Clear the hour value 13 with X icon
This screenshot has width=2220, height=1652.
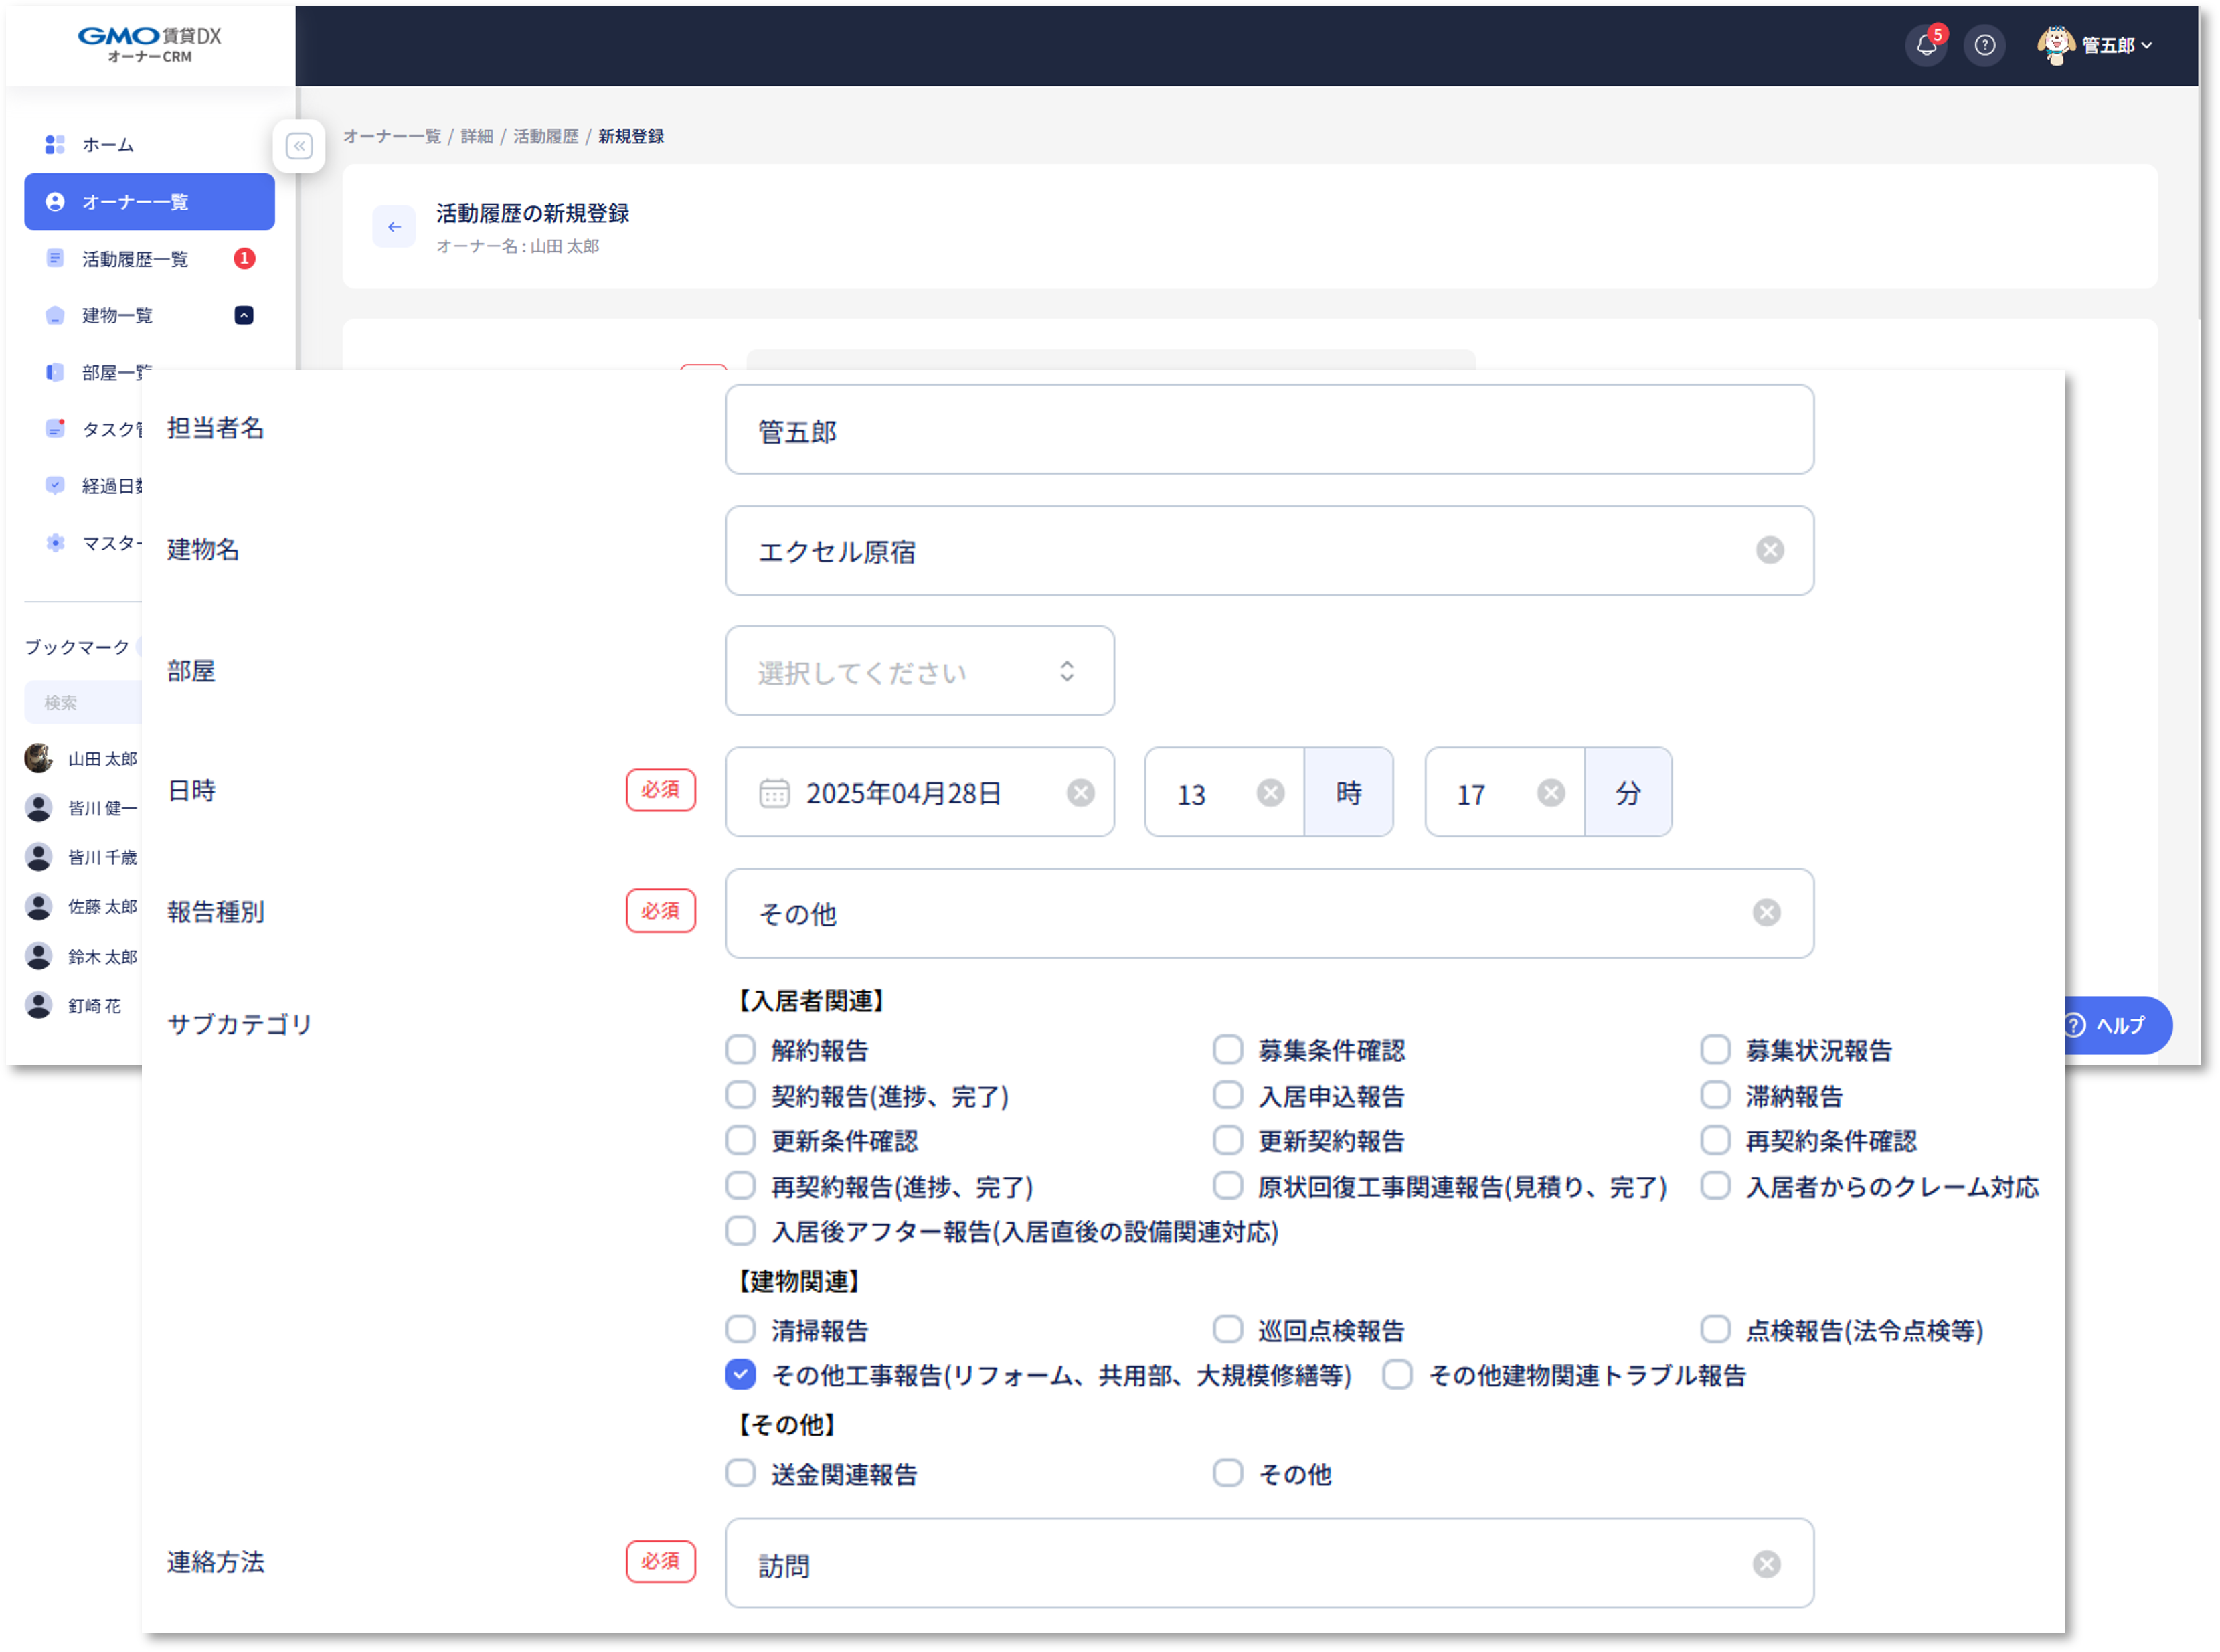click(1271, 793)
